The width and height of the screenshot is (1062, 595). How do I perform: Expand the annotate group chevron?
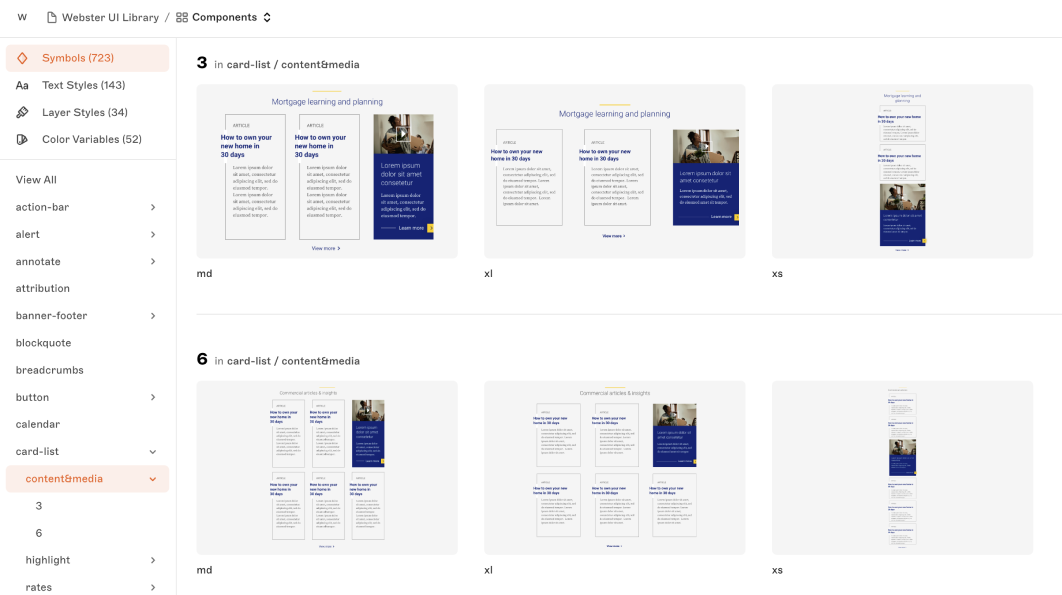click(153, 262)
